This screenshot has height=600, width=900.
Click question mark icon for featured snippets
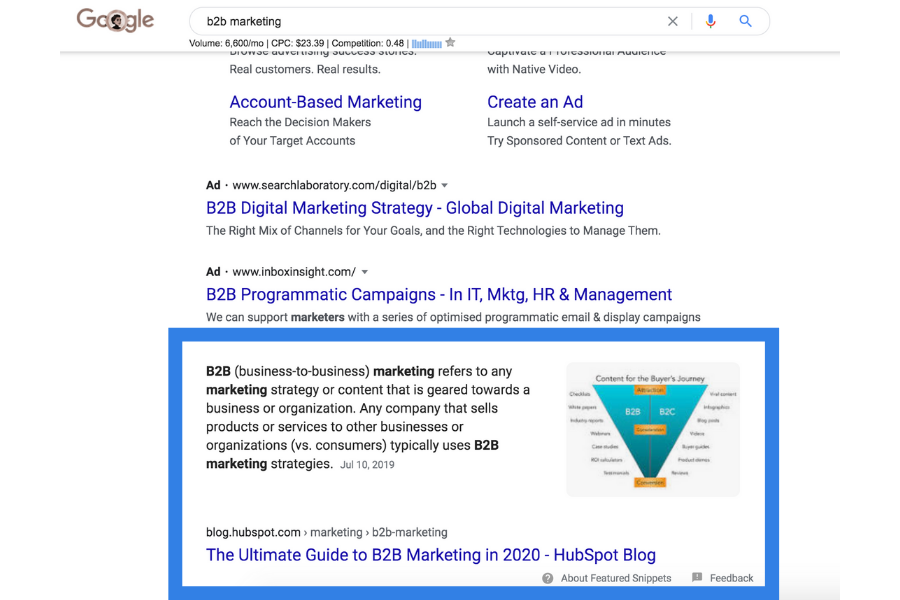(x=548, y=578)
